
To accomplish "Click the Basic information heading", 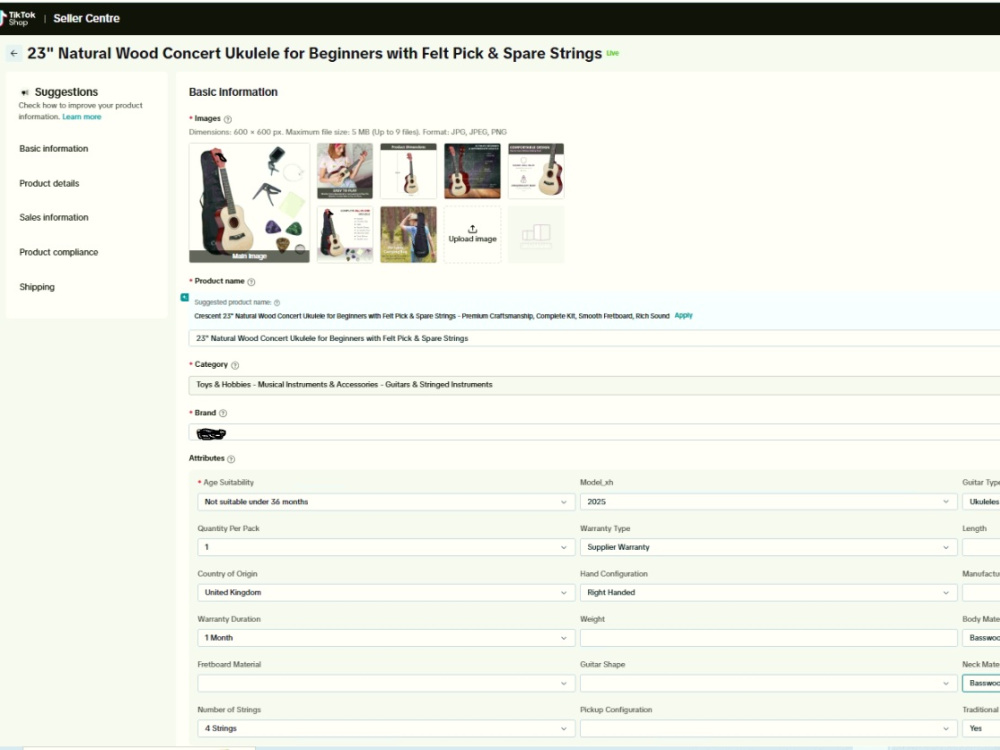I will [x=233, y=92].
